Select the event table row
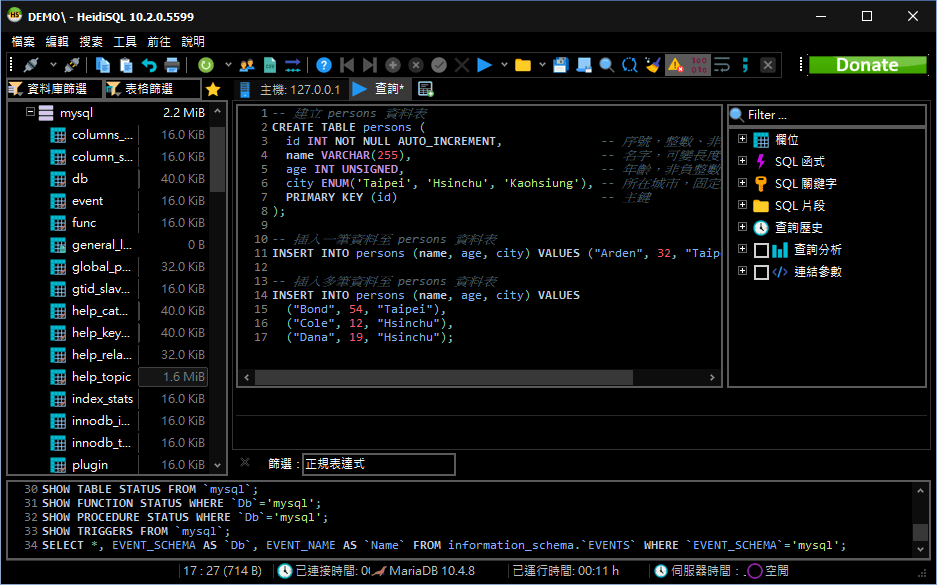This screenshot has height=585, width=937. pos(128,201)
